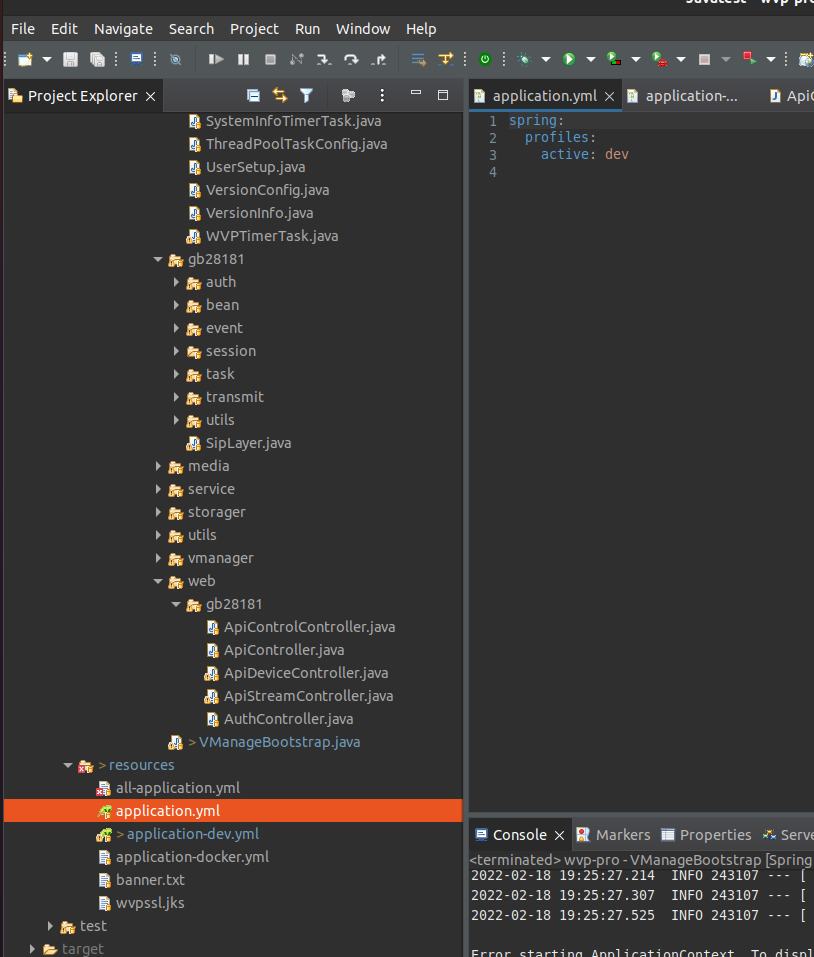Collapse all folders in Project Explorer
This screenshot has height=957, width=814.
pyautogui.click(x=255, y=95)
